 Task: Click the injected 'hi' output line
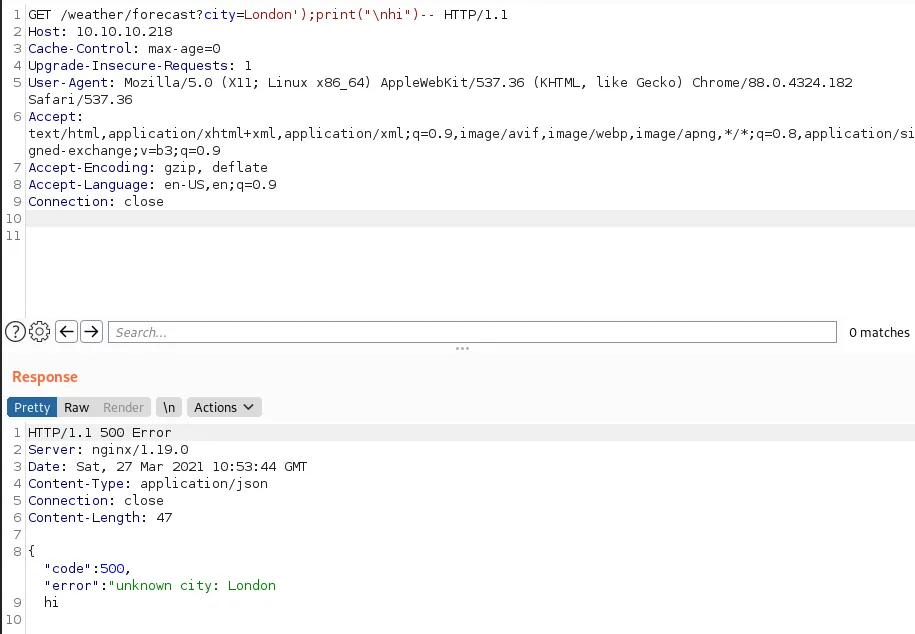click(x=51, y=602)
